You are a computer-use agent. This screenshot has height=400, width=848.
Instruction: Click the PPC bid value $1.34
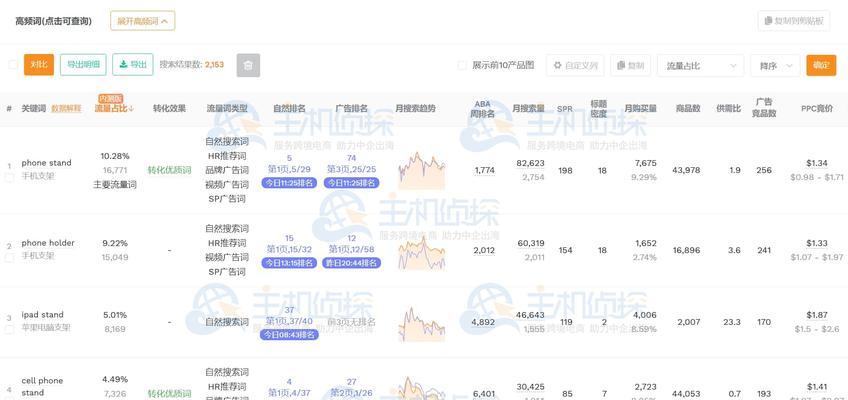point(817,163)
